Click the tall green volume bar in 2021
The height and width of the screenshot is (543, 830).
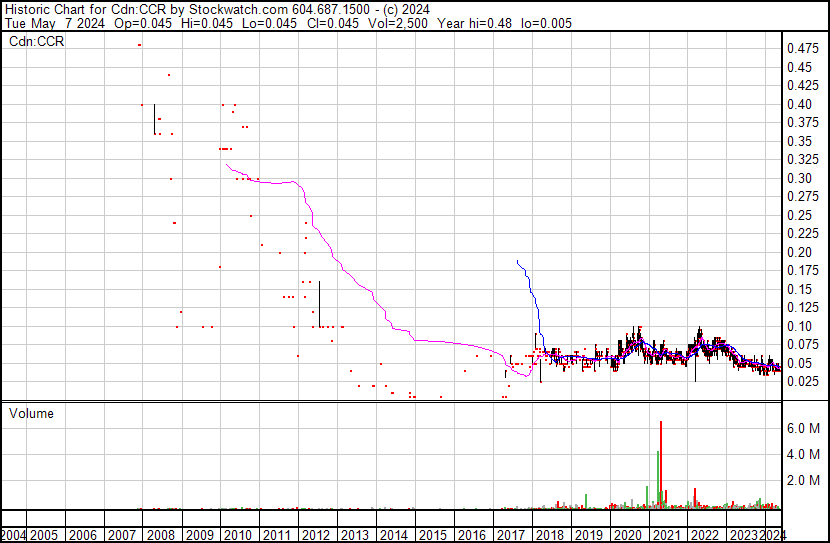click(658, 479)
